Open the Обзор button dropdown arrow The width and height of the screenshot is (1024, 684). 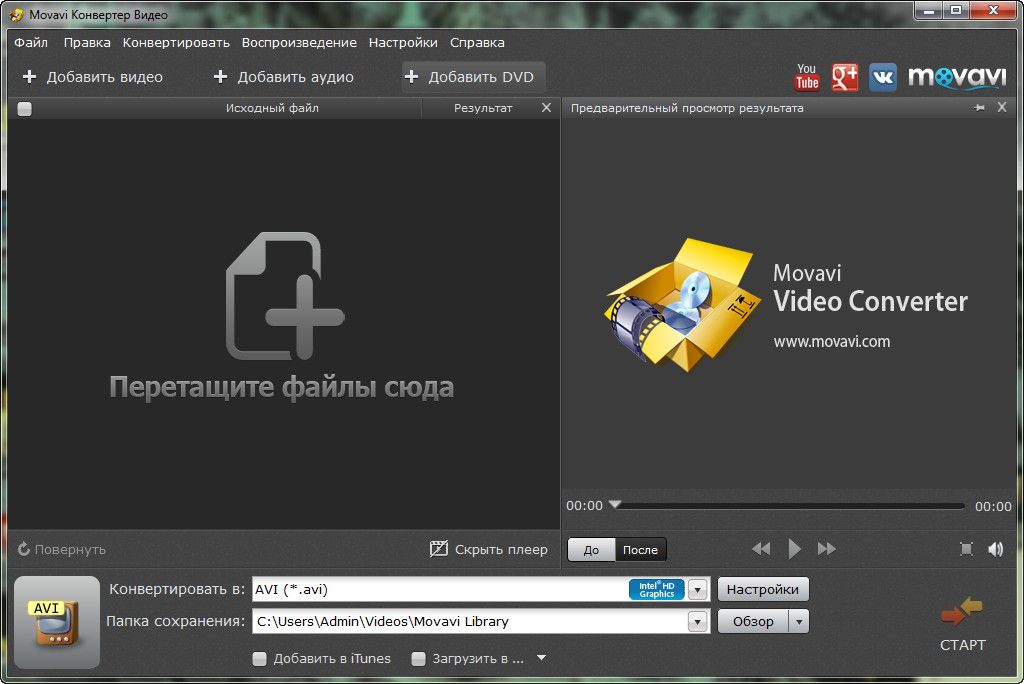coord(798,622)
